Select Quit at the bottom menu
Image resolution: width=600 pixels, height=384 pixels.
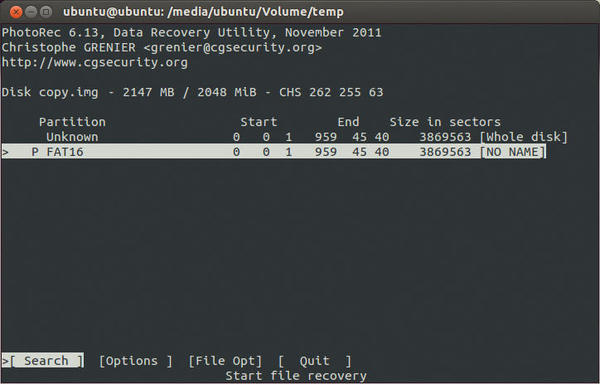tap(315, 361)
